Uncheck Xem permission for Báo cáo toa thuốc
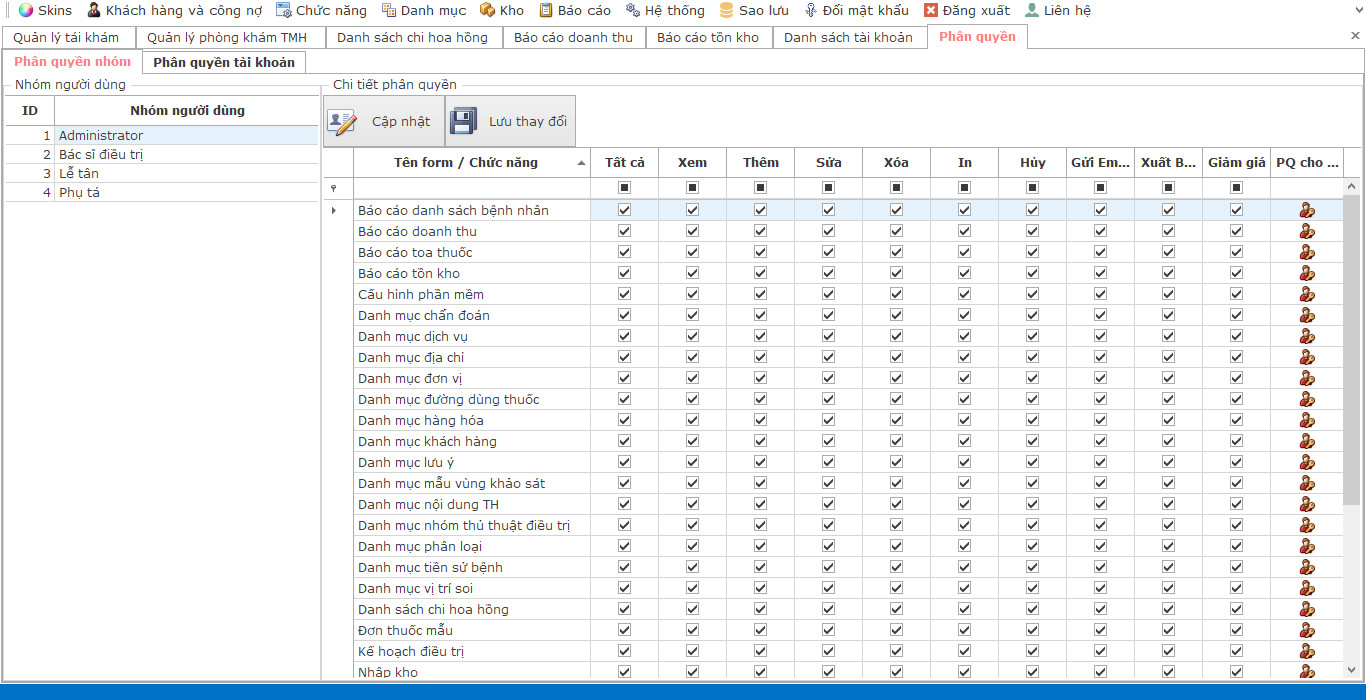This screenshot has width=1366, height=700. tap(692, 252)
